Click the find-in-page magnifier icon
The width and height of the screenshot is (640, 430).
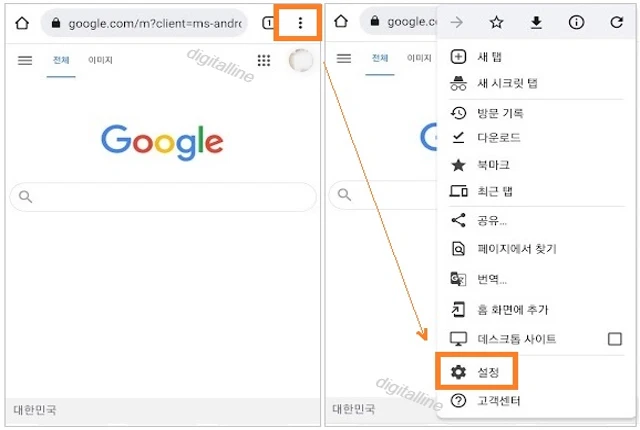tap(458, 248)
